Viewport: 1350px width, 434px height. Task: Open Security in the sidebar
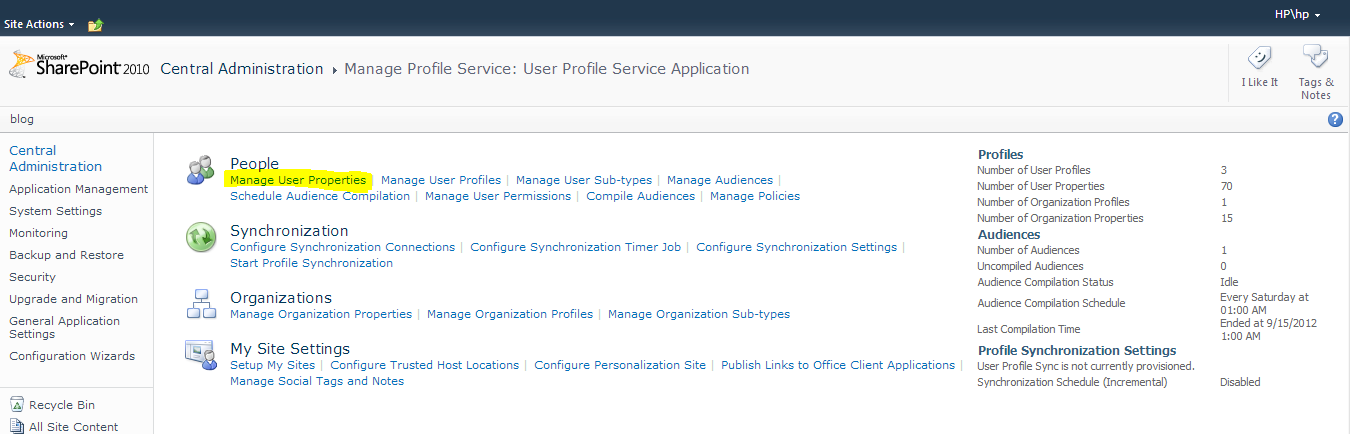tap(32, 277)
